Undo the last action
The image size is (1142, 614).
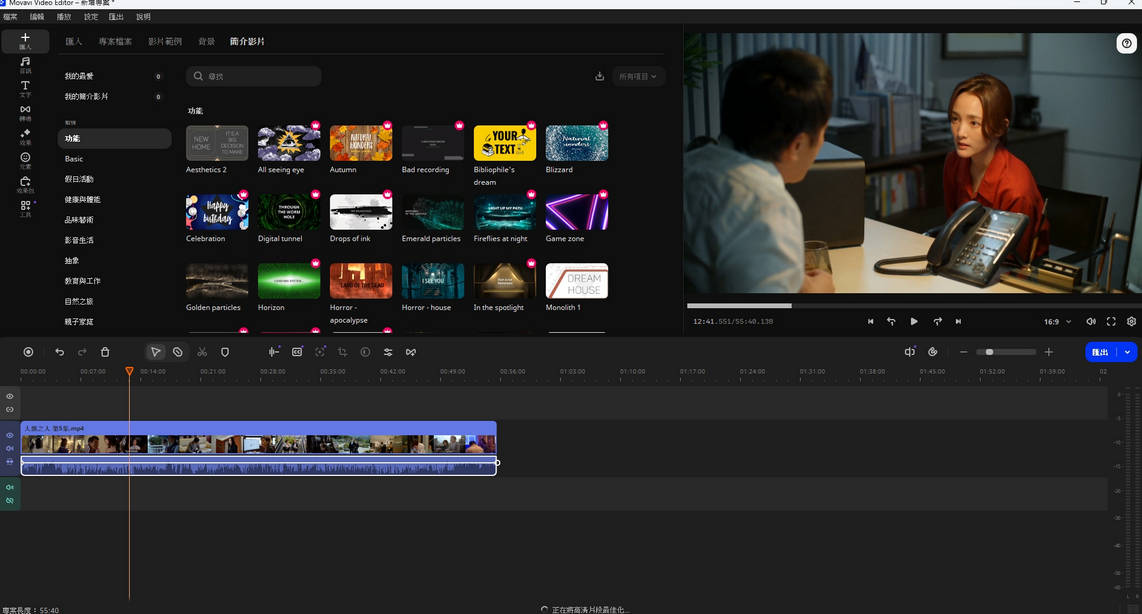(60, 352)
